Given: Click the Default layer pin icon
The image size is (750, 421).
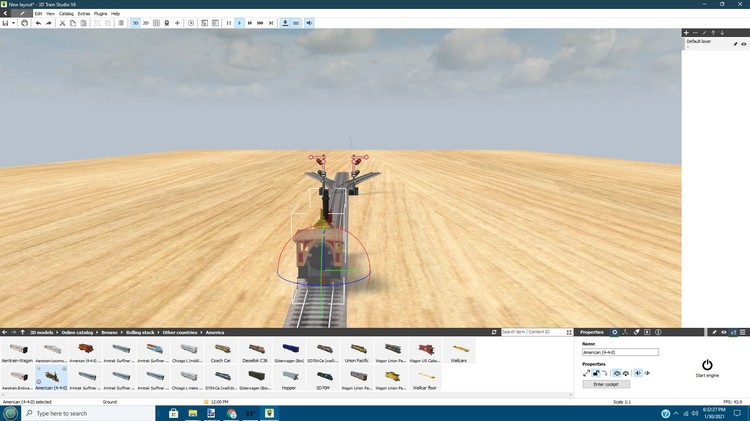Looking at the screenshot, I should [x=735, y=44].
